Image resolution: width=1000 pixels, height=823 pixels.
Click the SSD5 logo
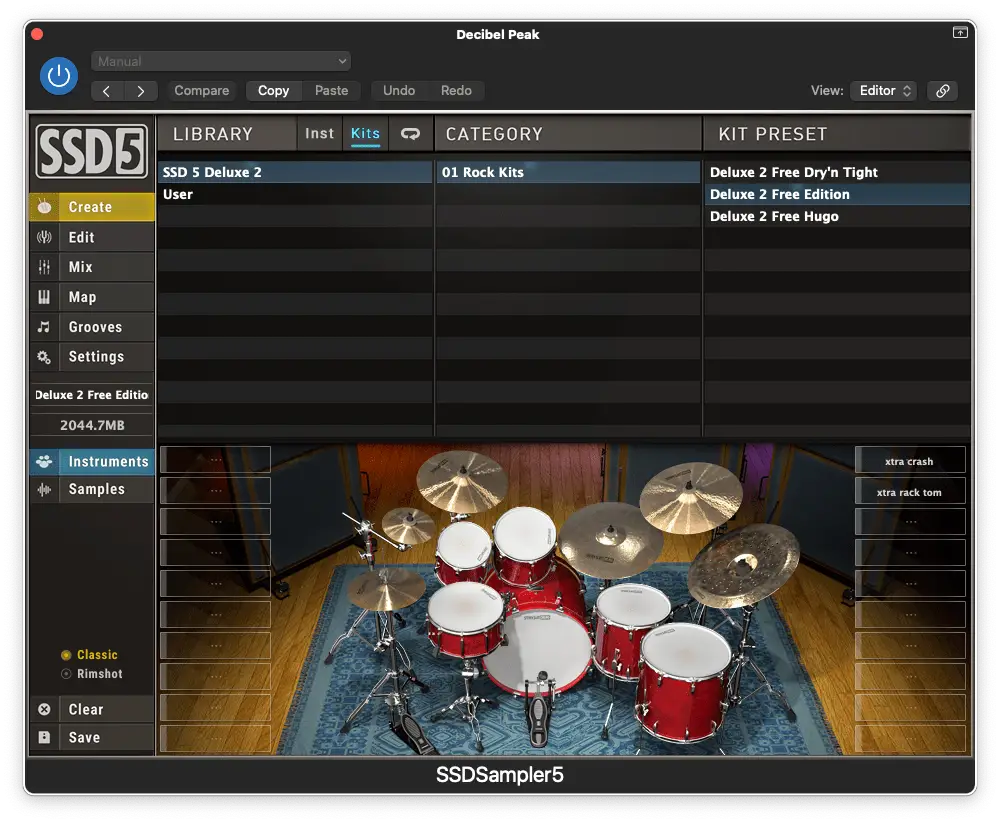tap(92, 151)
